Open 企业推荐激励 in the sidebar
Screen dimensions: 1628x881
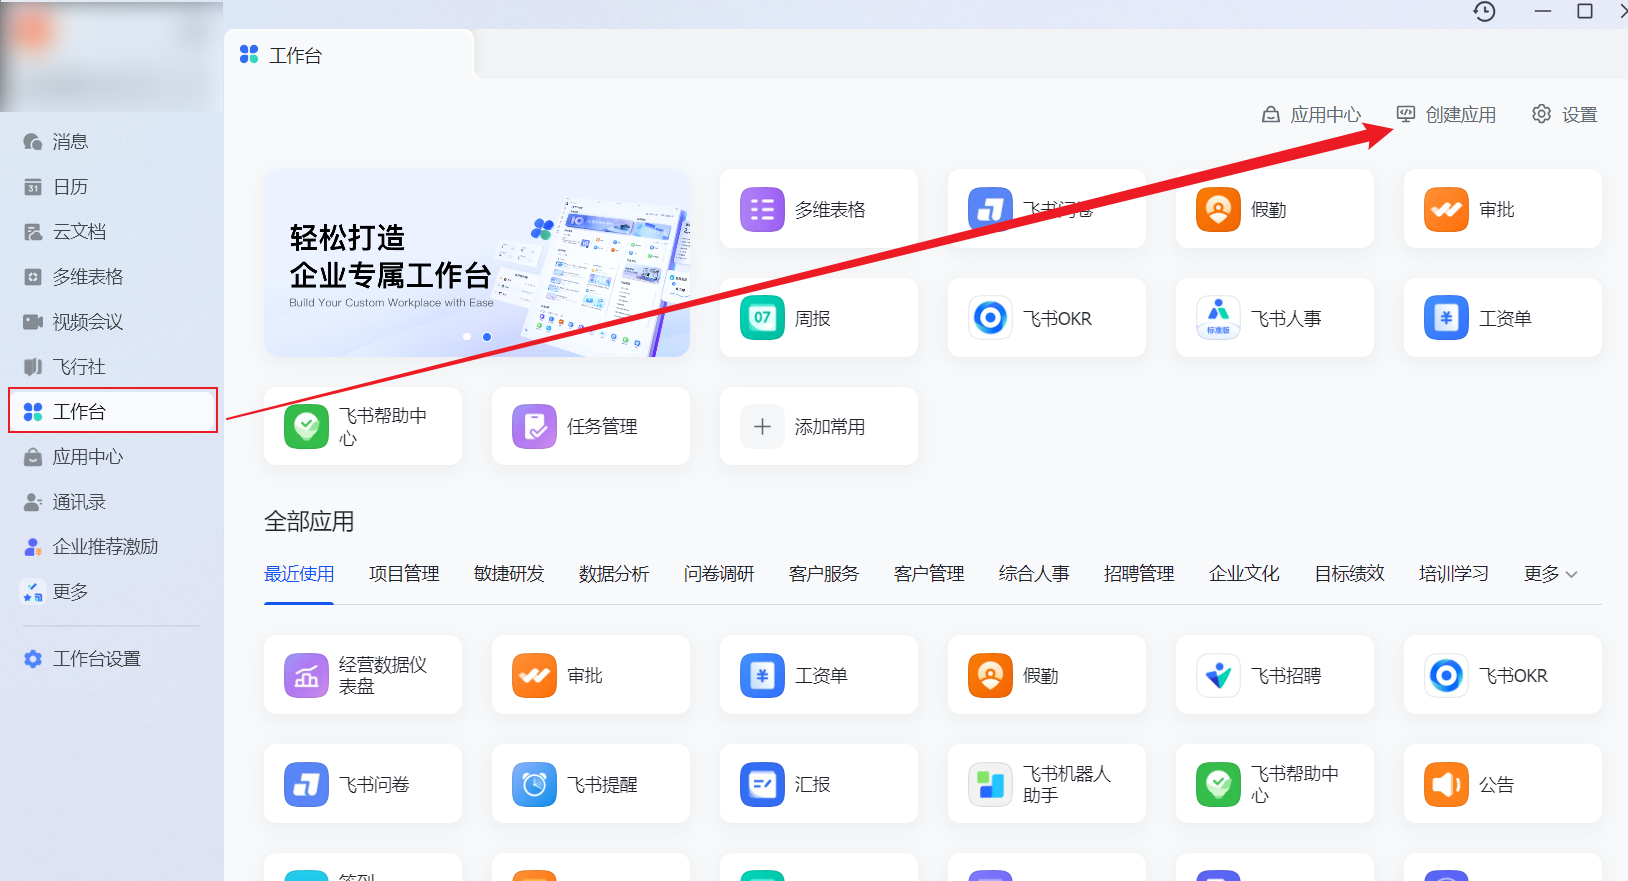coord(112,546)
